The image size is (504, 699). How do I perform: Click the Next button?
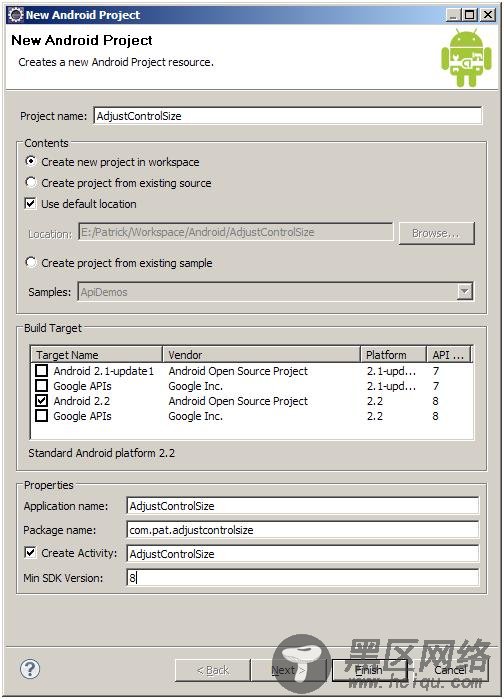point(290,670)
